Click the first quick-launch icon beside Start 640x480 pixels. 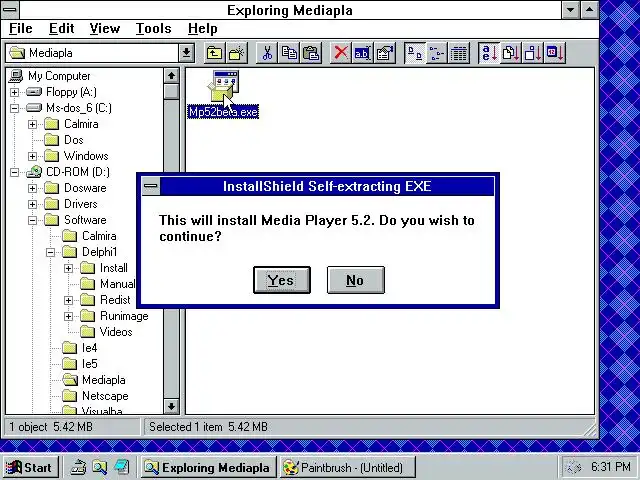[x=78, y=467]
